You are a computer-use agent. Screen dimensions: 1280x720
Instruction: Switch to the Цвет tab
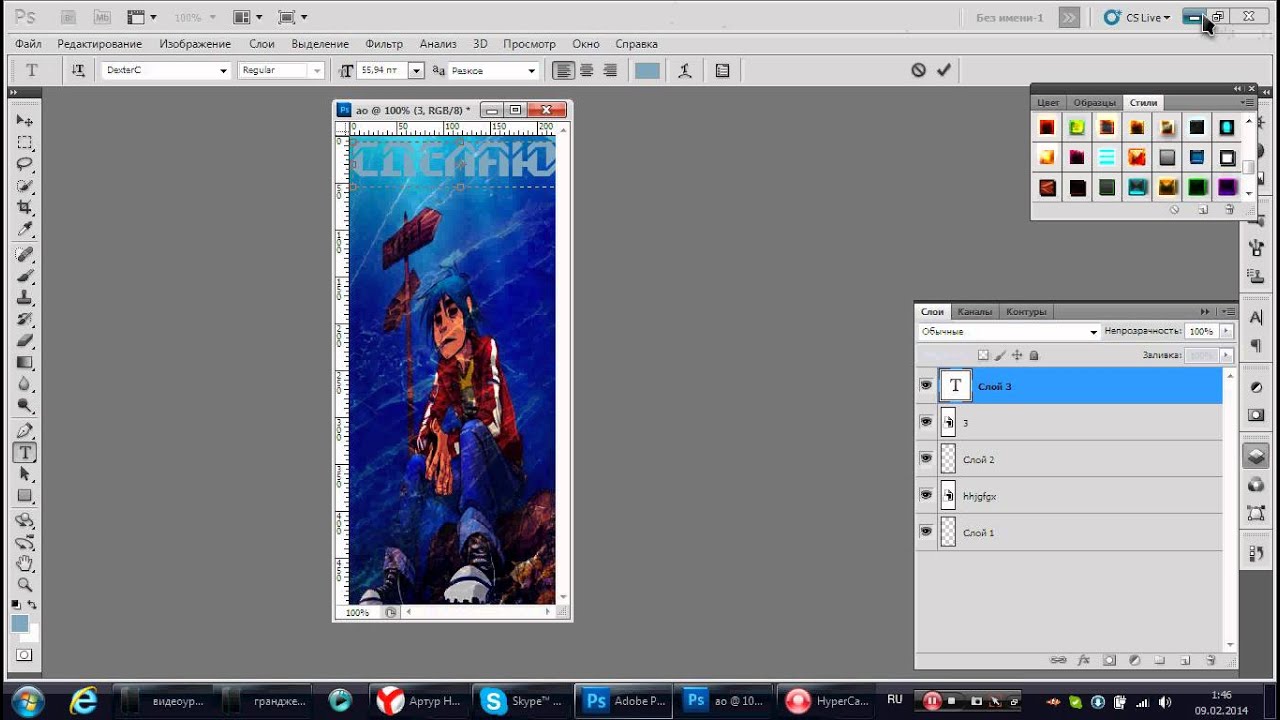click(x=1048, y=103)
